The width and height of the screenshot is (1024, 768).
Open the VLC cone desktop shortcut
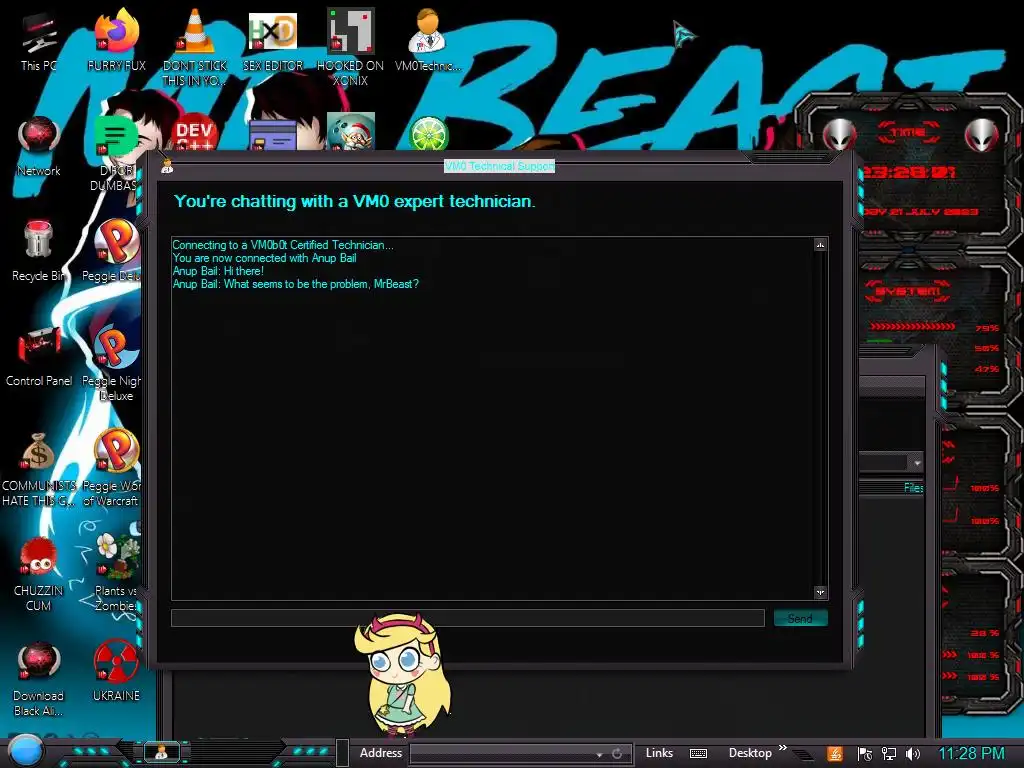[195, 46]
